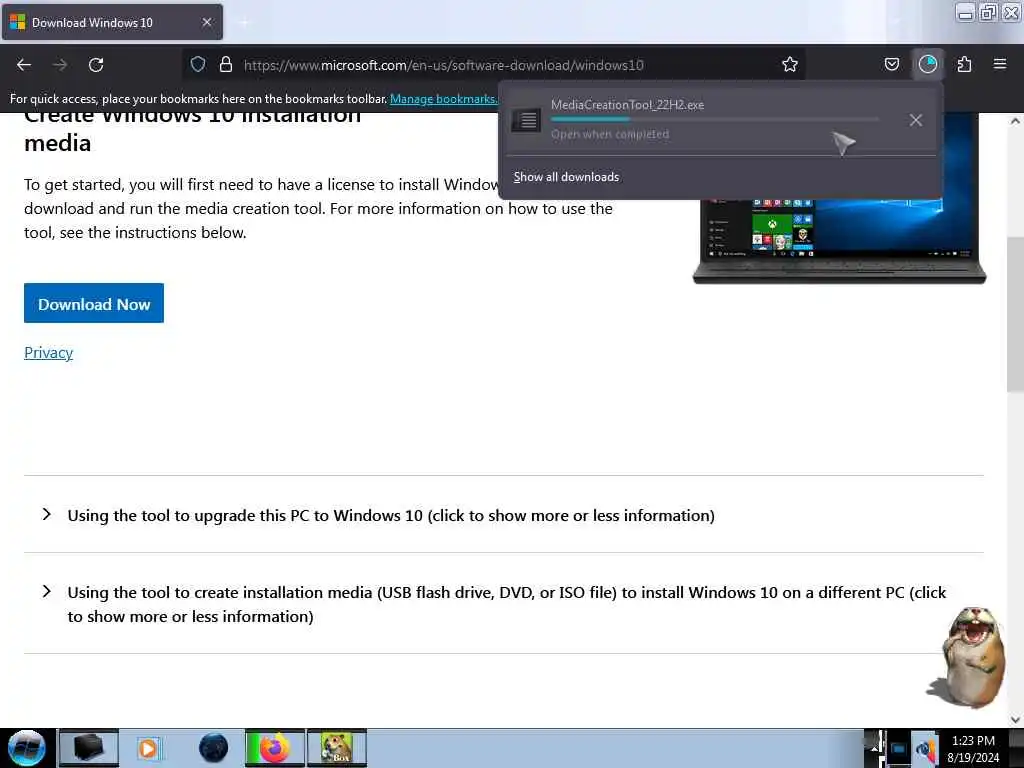The height and width of the screenshot is (768, 1024).
Task: Go back using the browser back arrow
Action: 24,65
